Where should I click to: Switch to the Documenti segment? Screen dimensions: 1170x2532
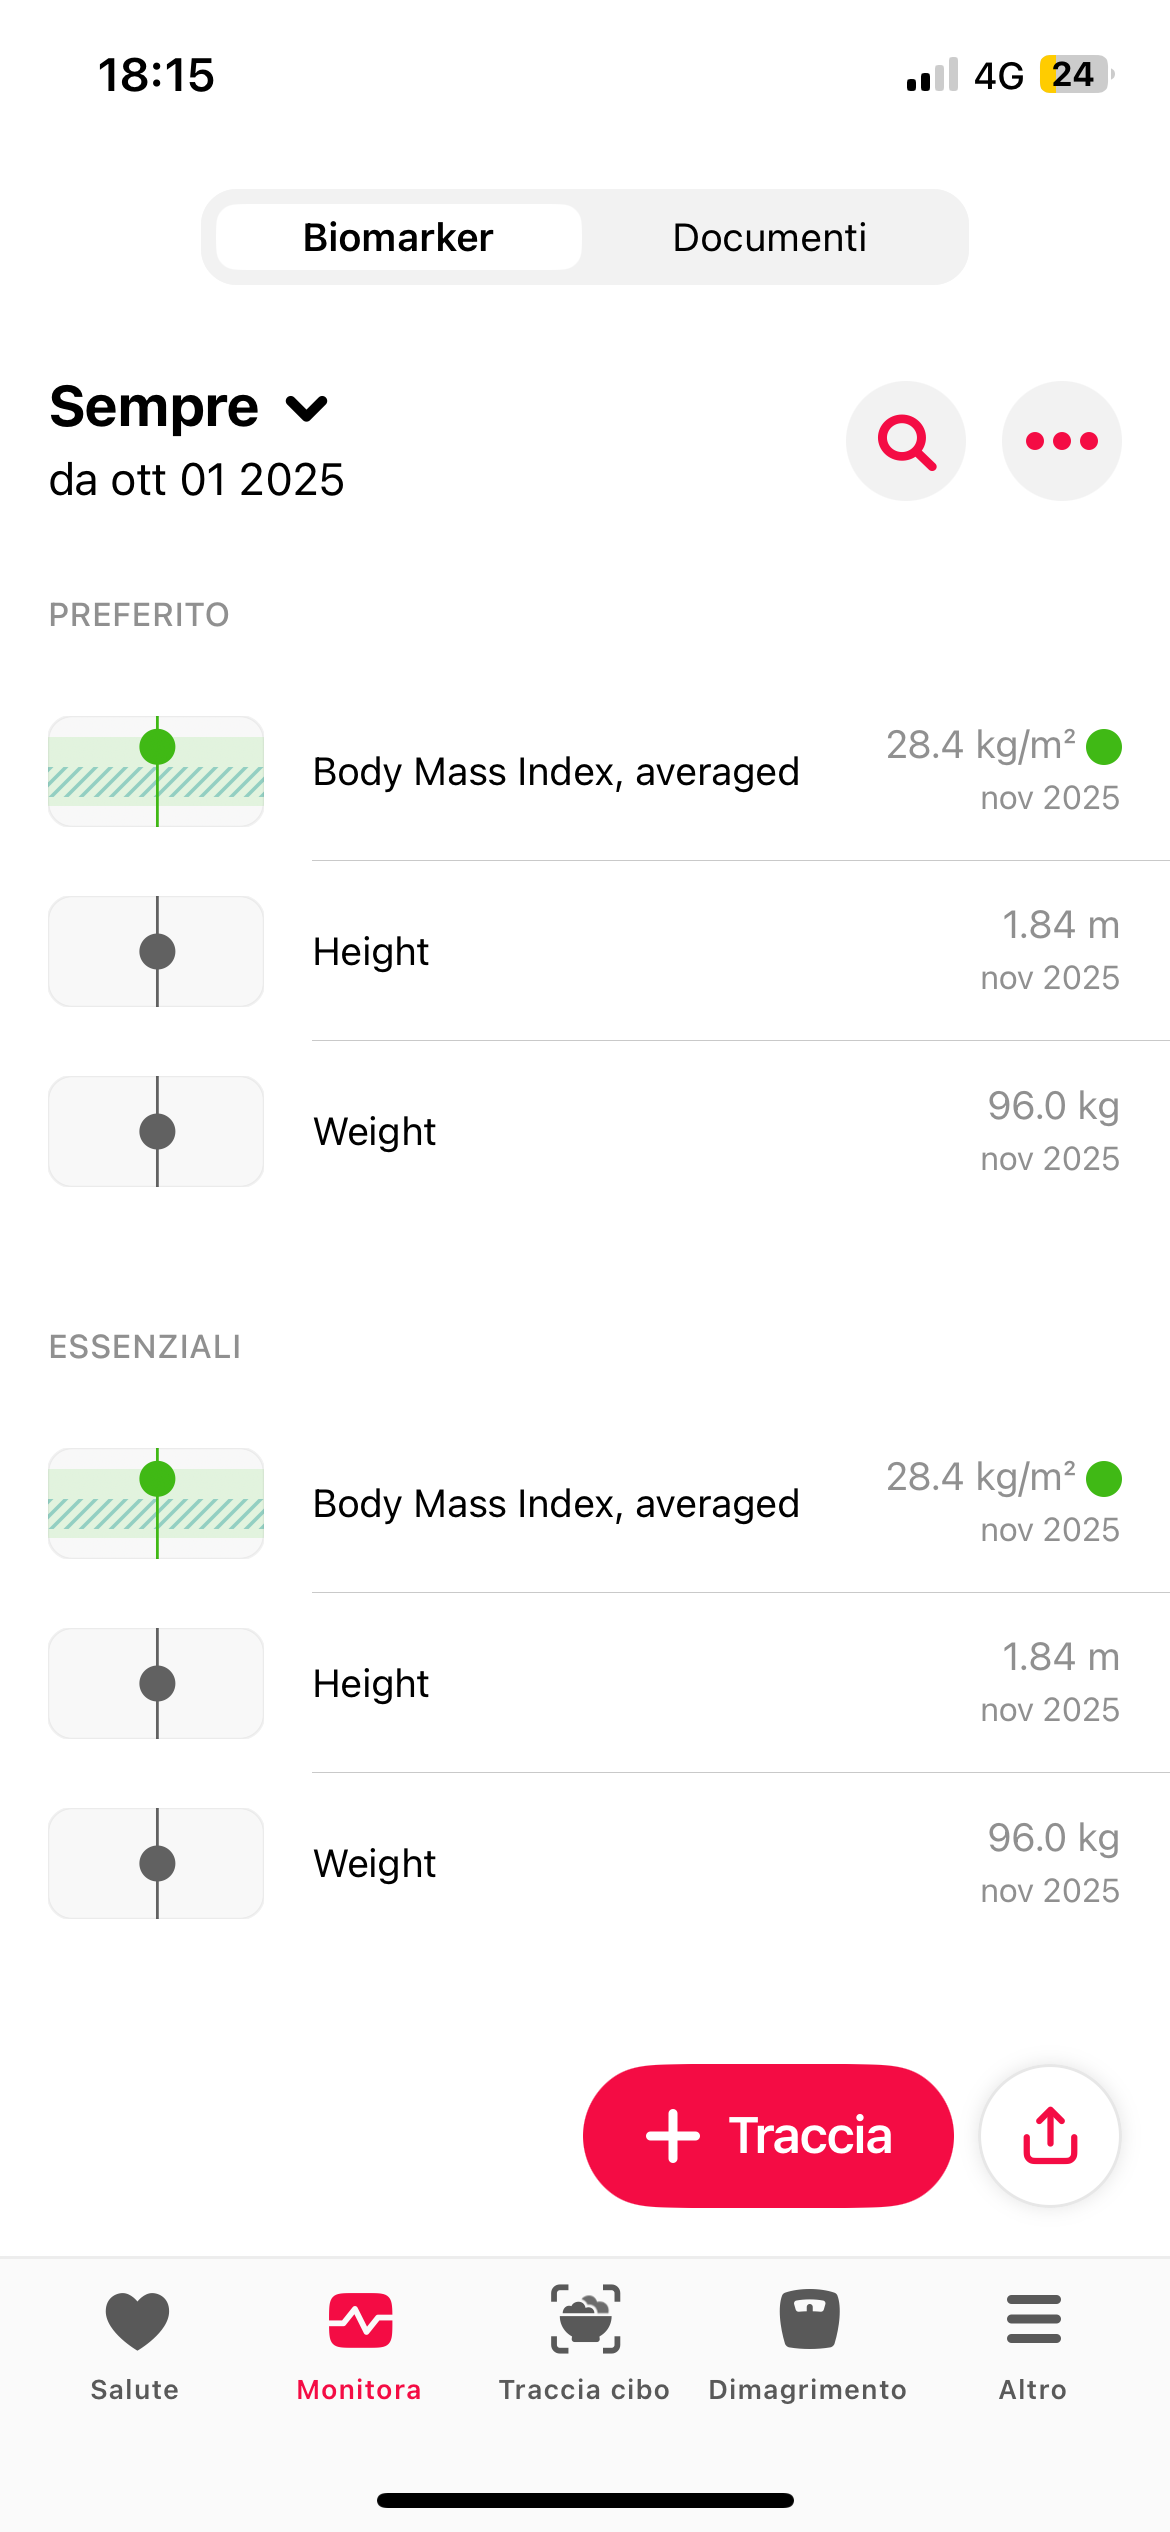coord(769,237)
